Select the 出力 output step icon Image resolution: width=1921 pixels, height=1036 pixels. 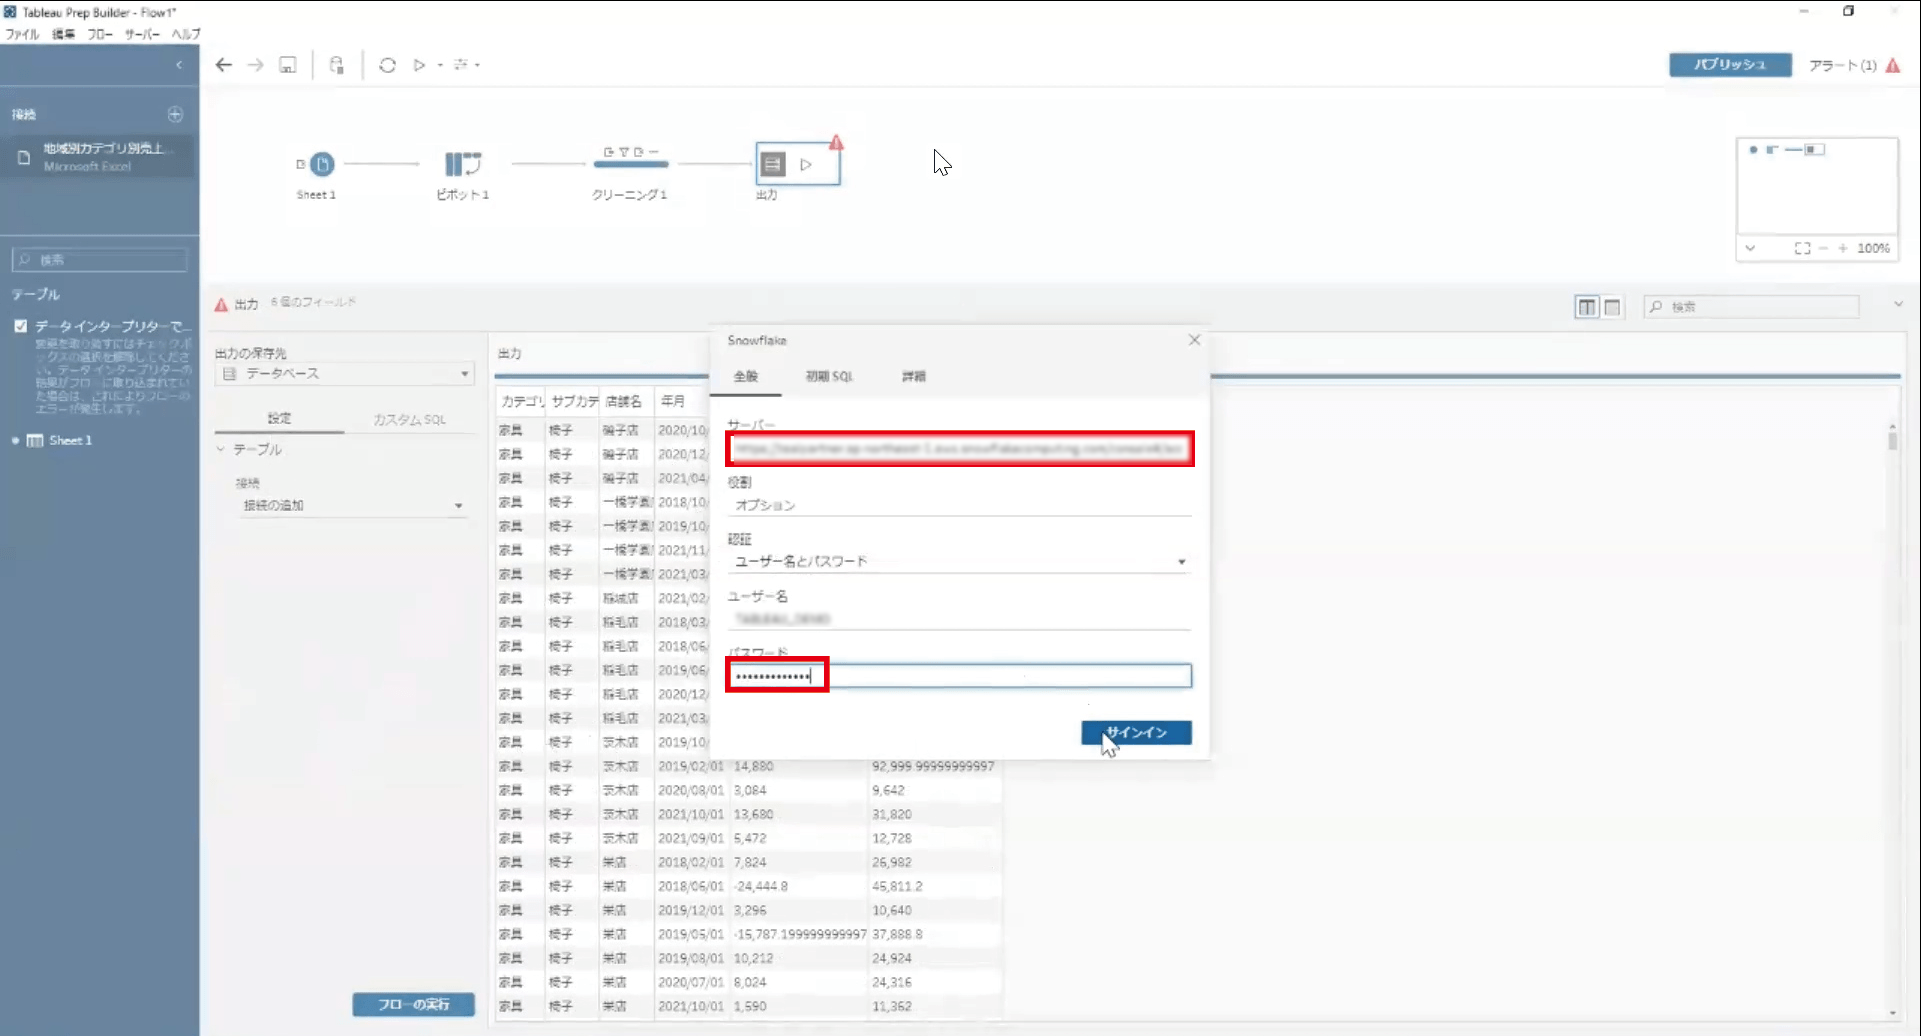pos(773,164)
